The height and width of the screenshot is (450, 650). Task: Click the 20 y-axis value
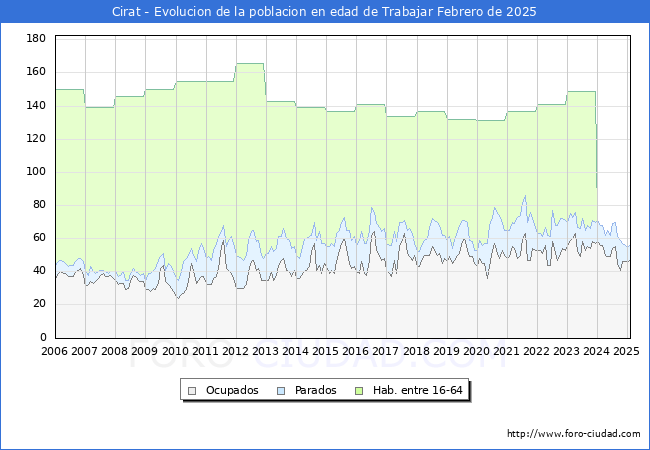point(39,304)
